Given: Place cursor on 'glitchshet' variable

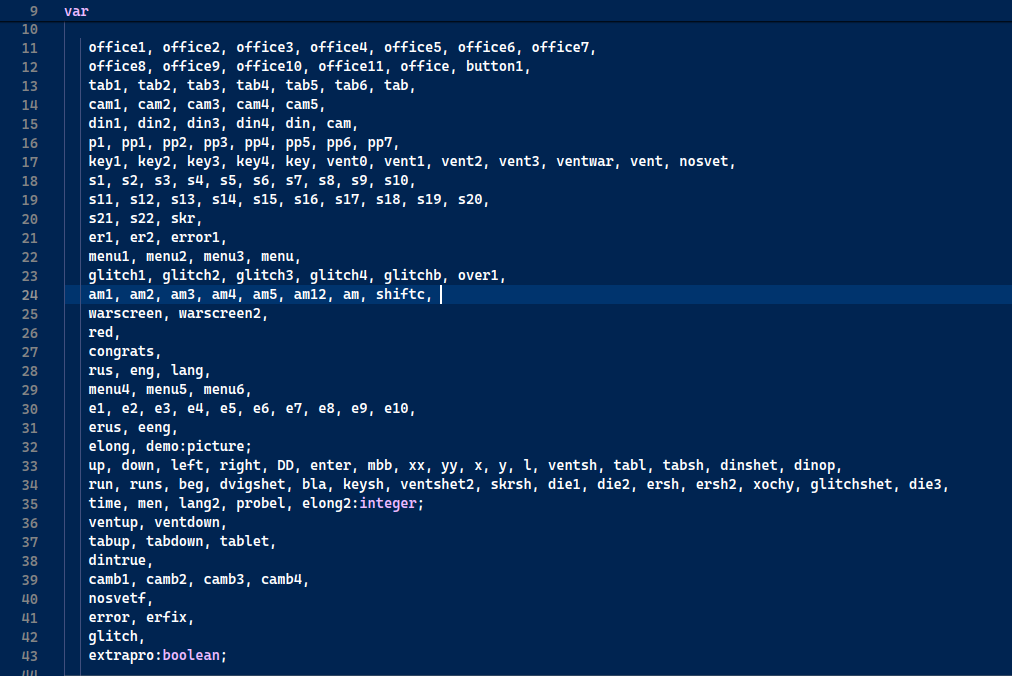Looking at the screenshot, I should click(850, 485).
